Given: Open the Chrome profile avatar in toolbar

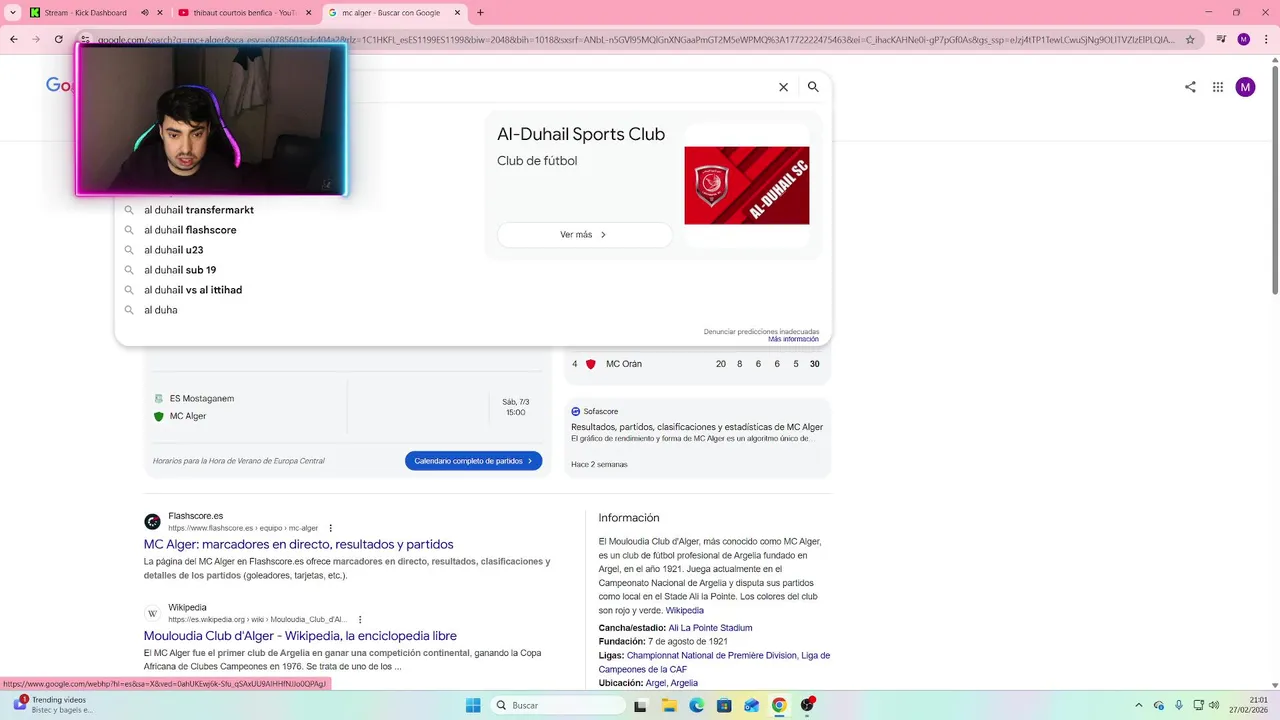Looking at the screenshot, I should coord(1243,40).
